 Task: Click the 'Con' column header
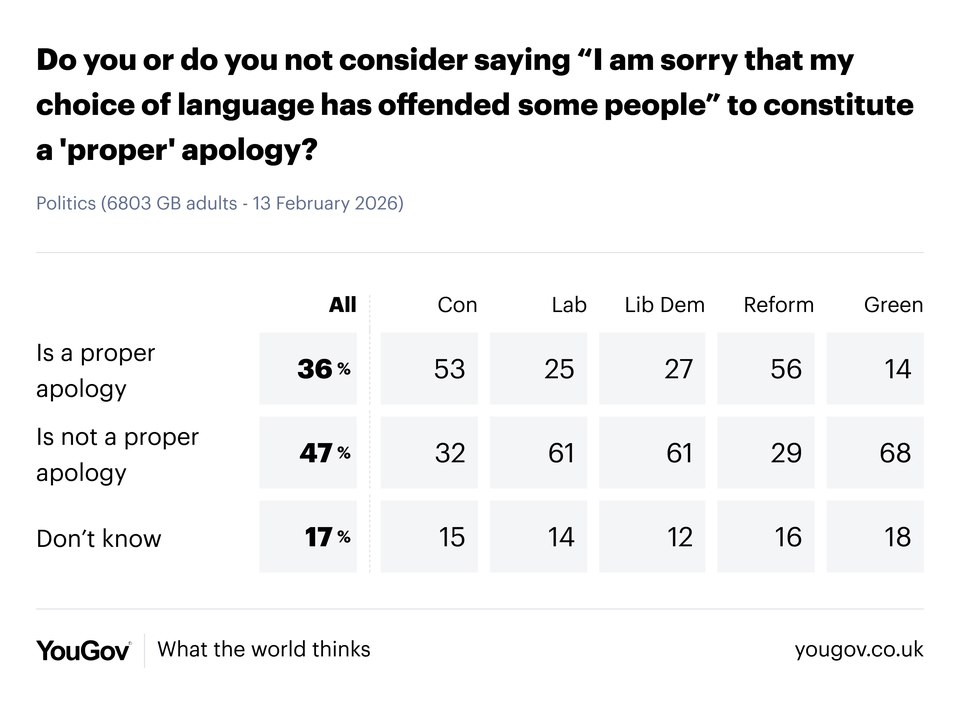tap(457, 305)
